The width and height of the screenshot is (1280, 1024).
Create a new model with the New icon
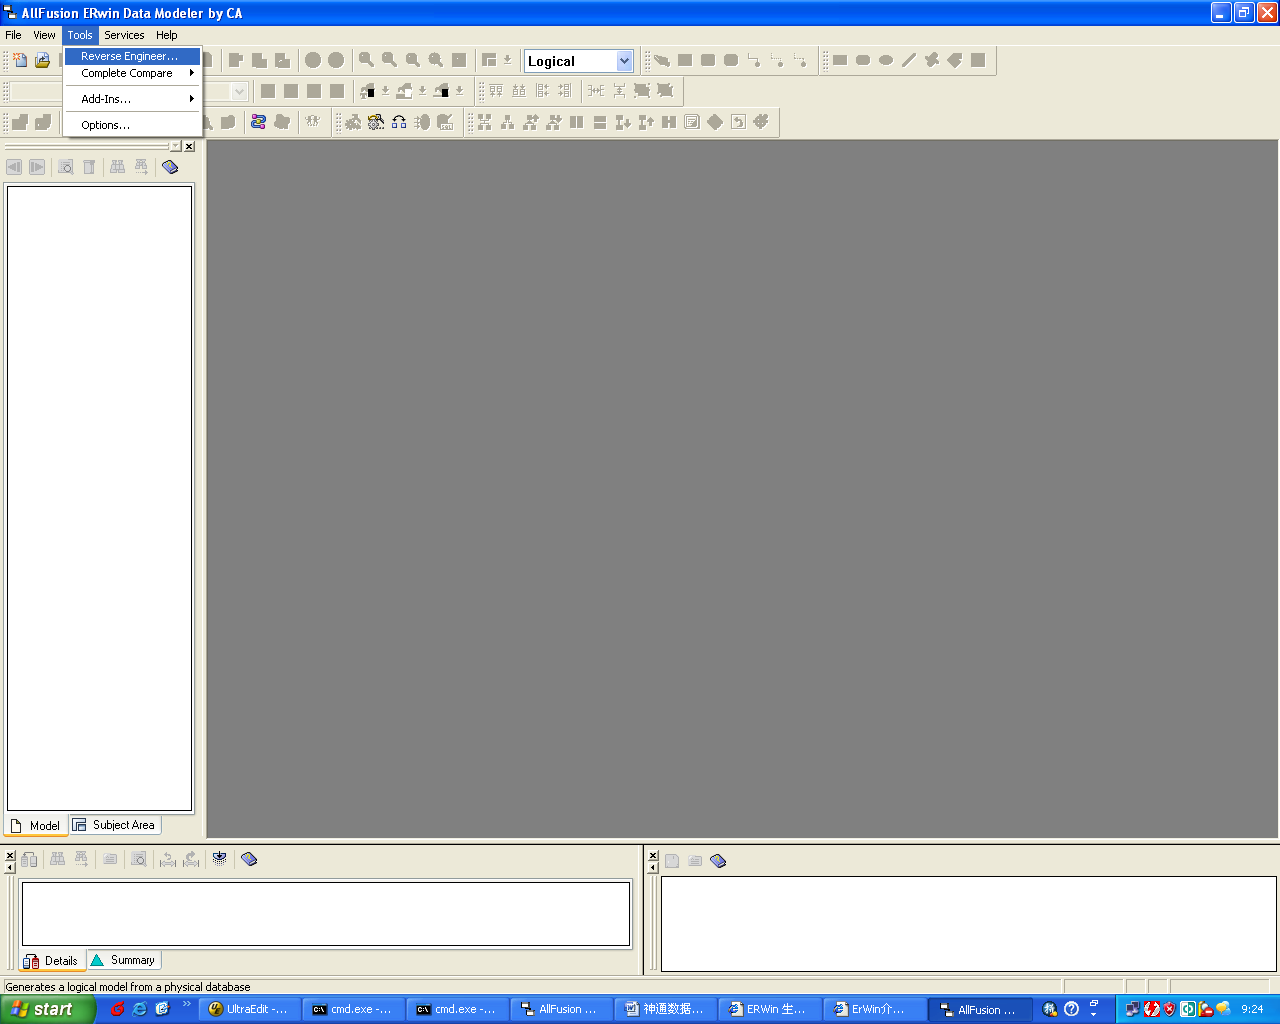click(x=19, y=60)
